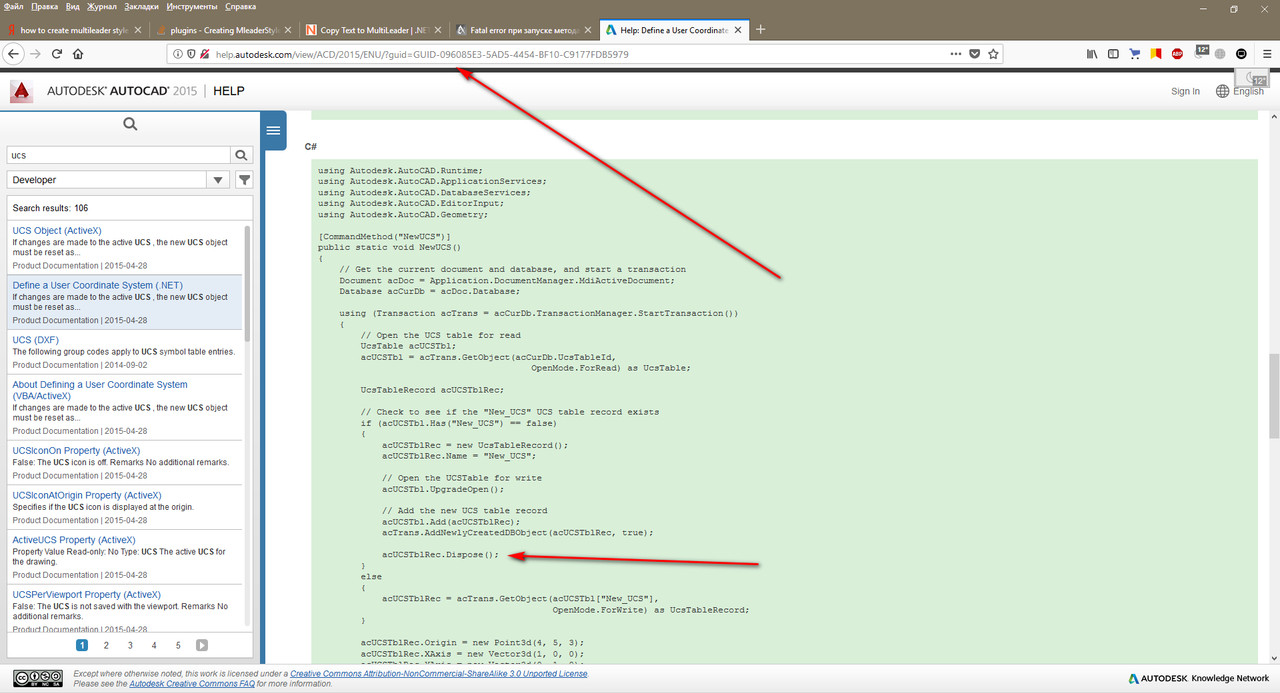
Task: Go to search results page 5
Action: click(x=178, y=646)
